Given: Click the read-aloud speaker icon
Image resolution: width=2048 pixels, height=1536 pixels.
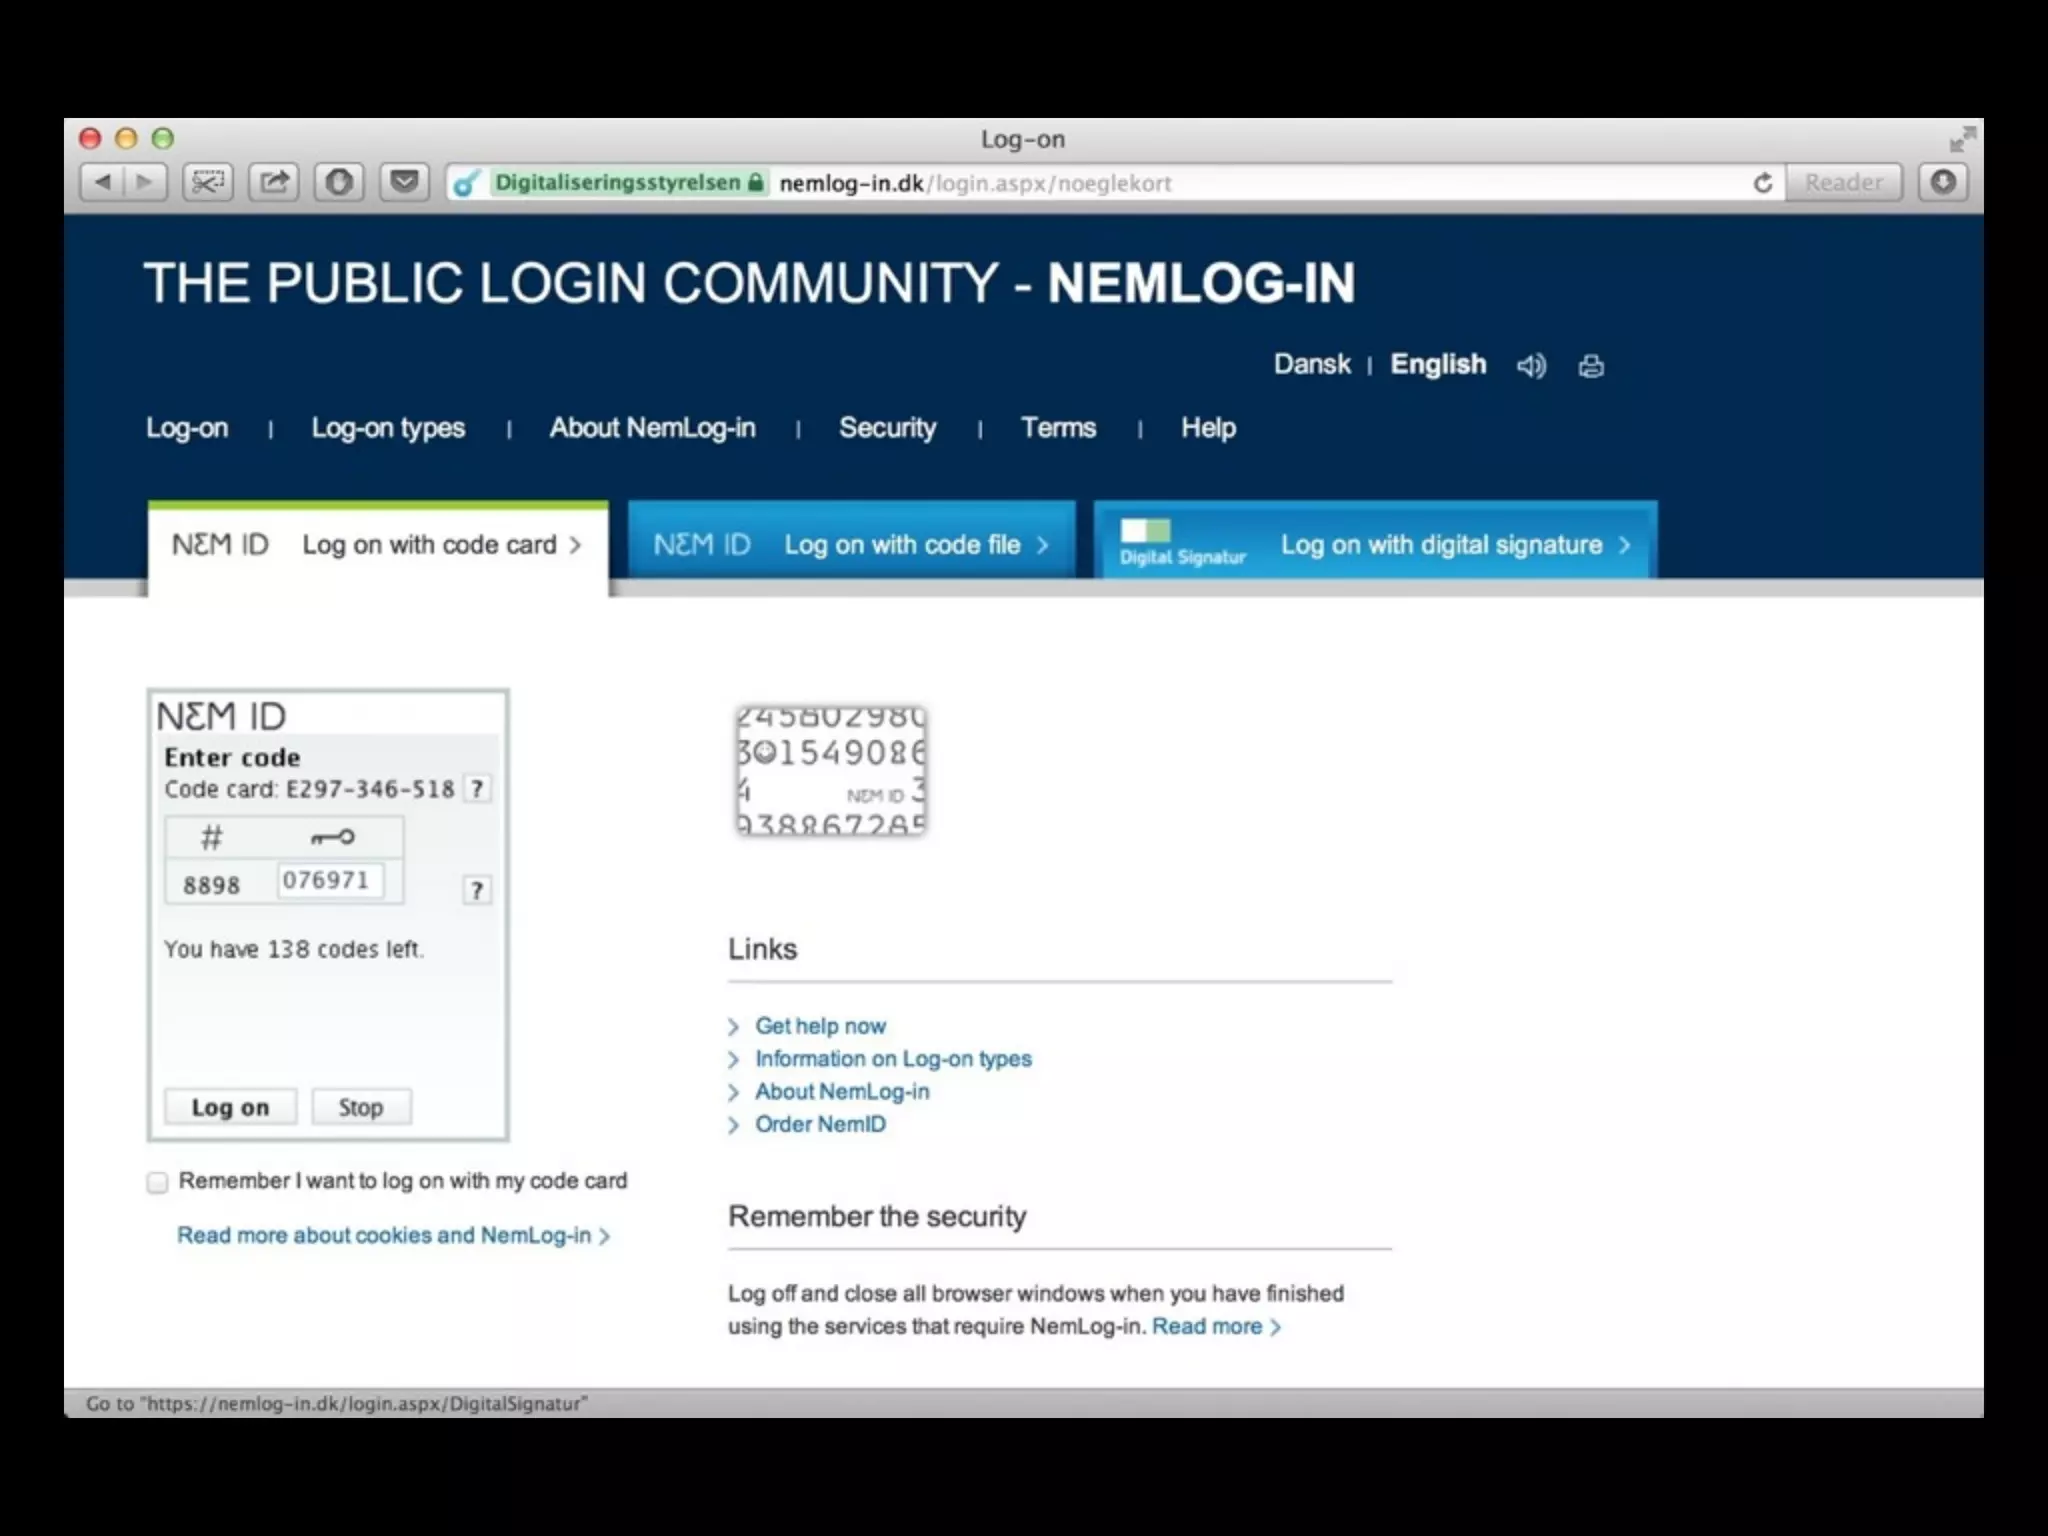Looking at the screenshot, I should click(1530, 366).
